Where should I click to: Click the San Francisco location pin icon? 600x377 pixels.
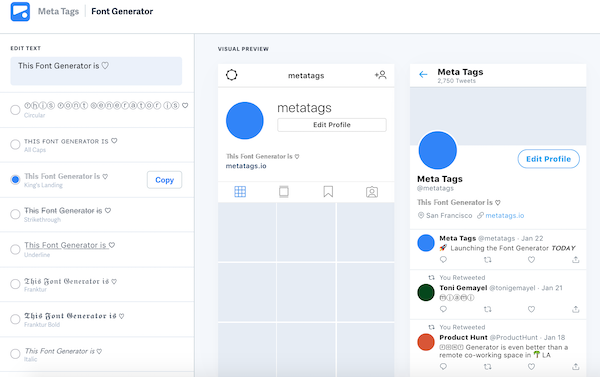(421, 215)
